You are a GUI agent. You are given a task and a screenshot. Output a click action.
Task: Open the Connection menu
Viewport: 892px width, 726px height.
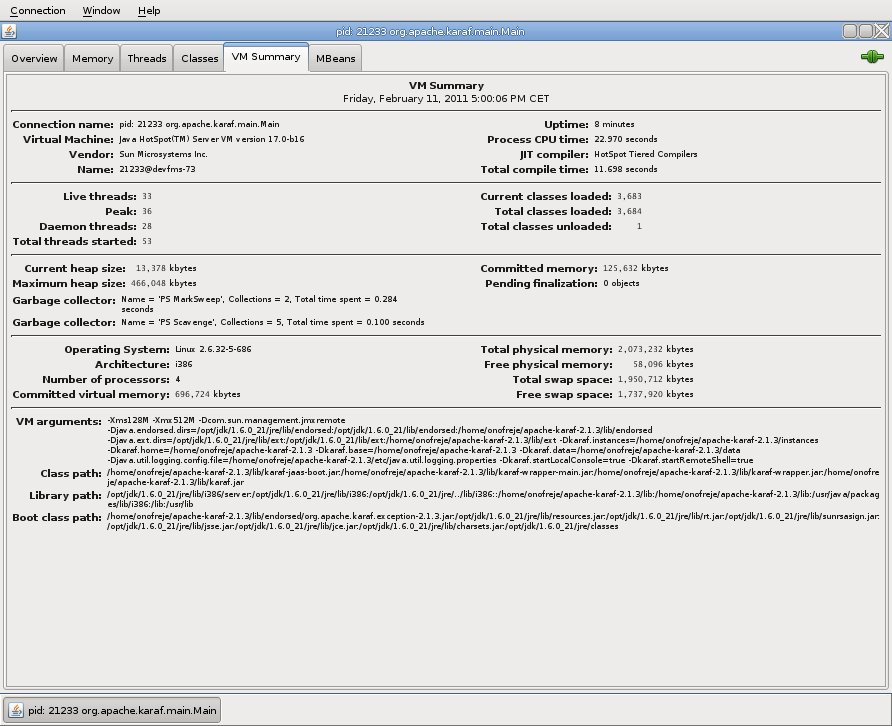point(38,10)
